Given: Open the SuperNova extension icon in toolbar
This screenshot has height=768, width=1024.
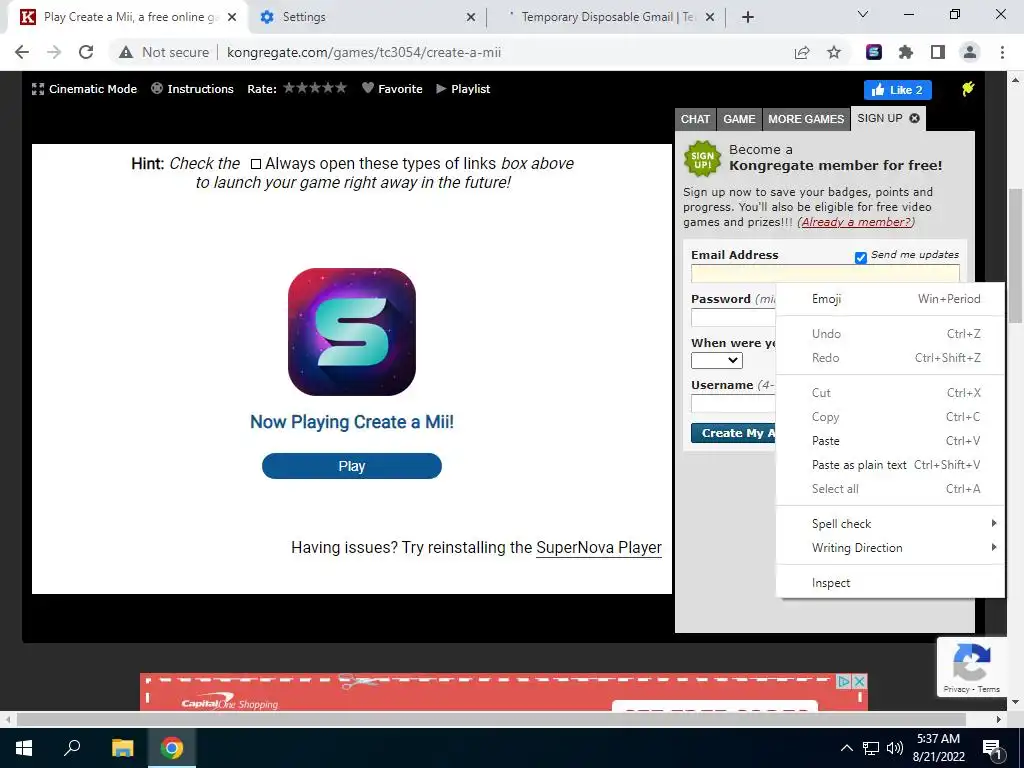Looking at the screenshot, I should click(874, 52).
